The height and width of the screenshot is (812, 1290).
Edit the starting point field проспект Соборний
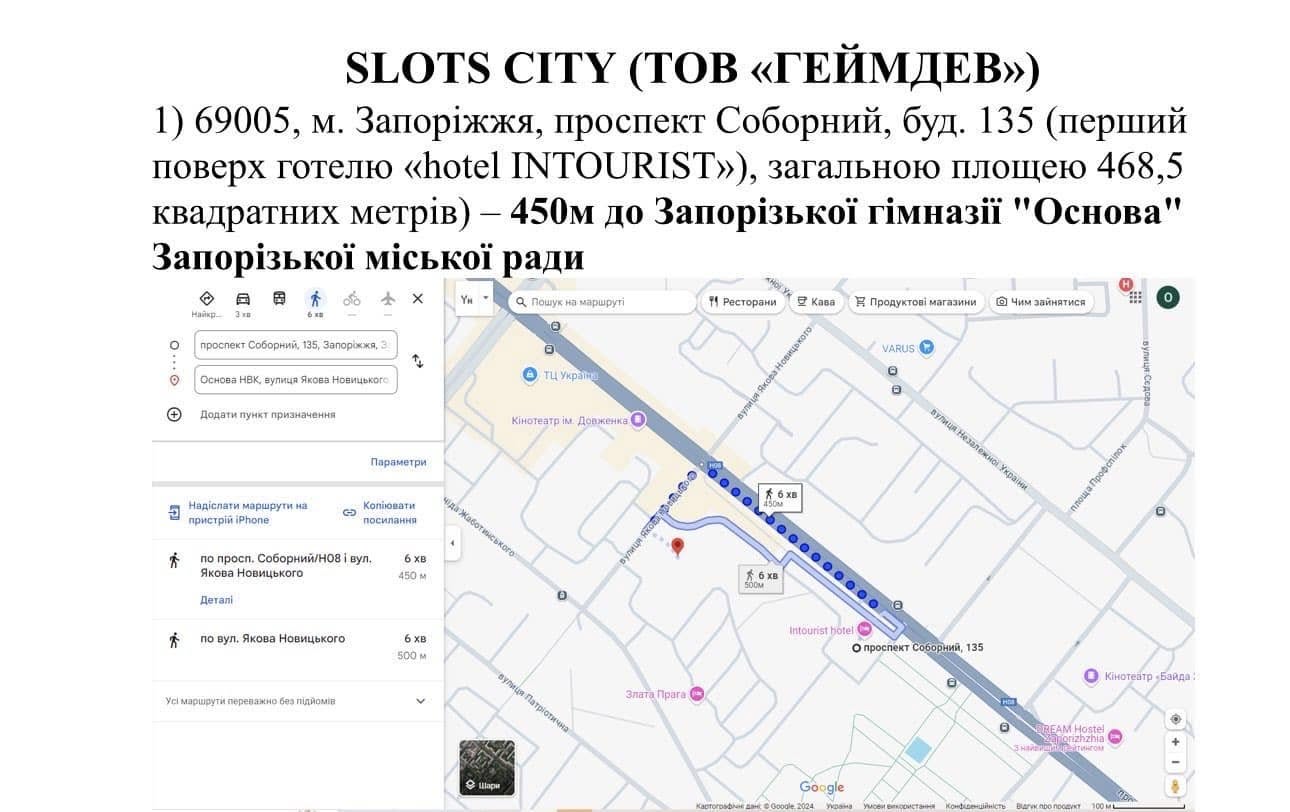[x=296, y=345]
